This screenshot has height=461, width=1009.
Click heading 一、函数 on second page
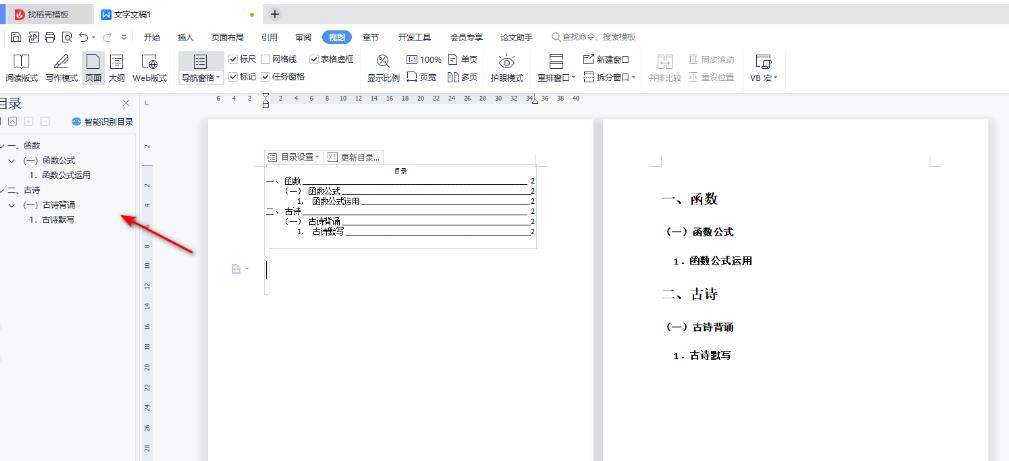pos(689,200)
